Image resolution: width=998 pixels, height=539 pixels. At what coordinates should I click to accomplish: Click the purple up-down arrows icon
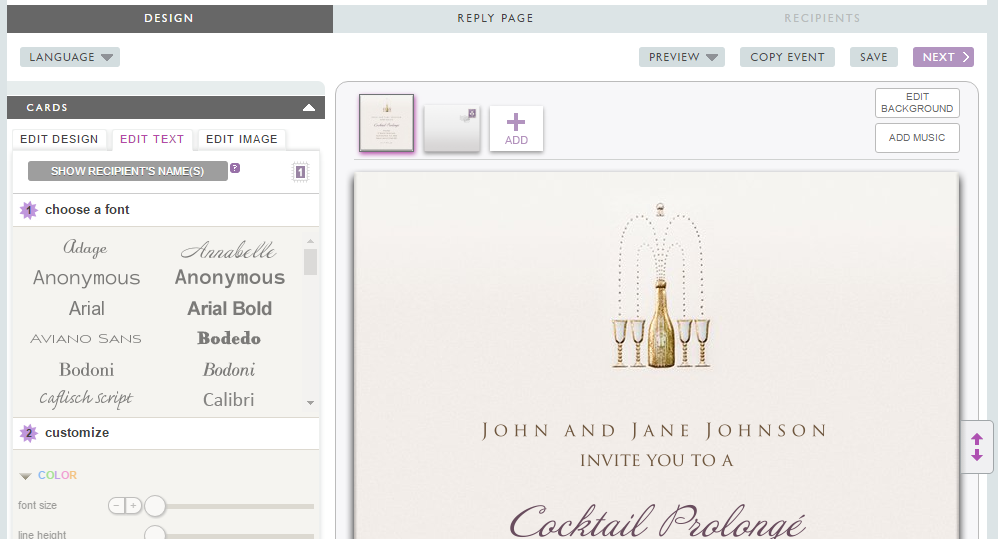click(977, 447)
